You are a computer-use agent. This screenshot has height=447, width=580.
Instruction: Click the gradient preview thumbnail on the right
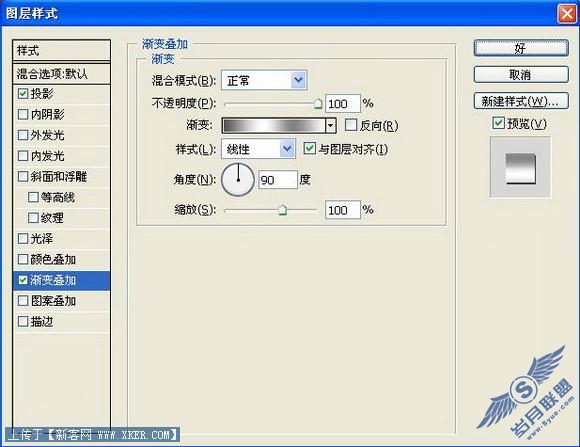520,168
